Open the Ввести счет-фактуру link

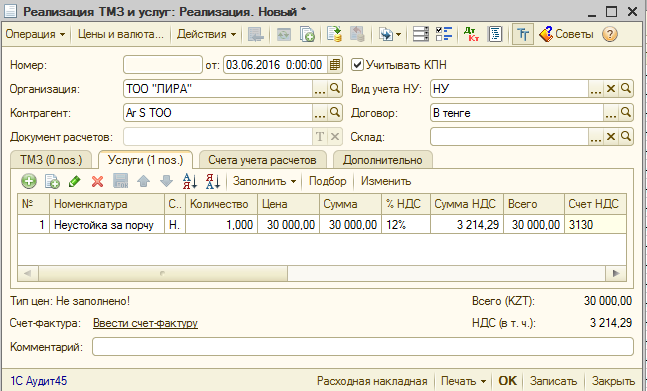[145, 323]
